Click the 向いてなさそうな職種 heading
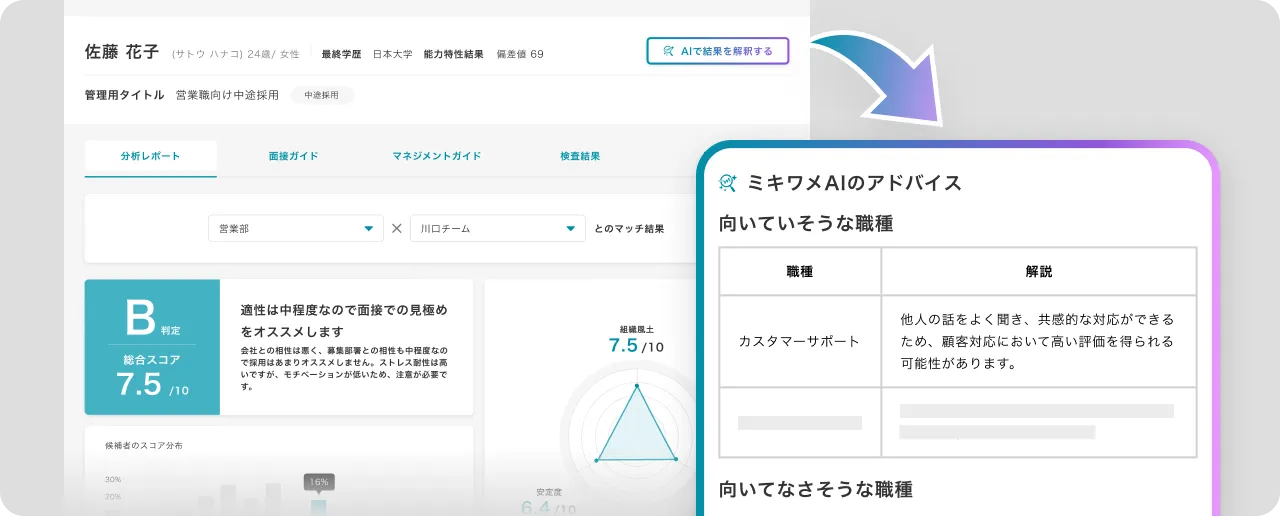The image size is (1280, 516). [816, 489]
